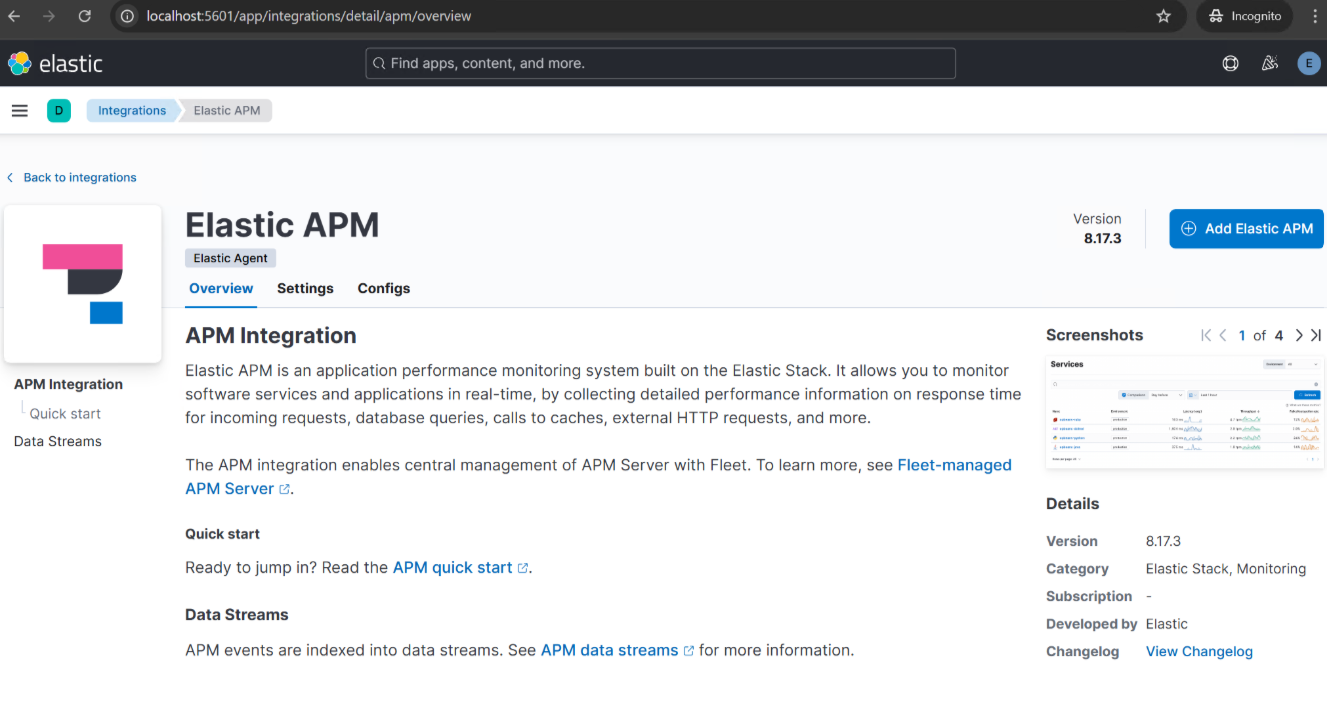Open the newsfeed celebration icon
The height and width of the screenshot is (715, 1327).
1269,64
